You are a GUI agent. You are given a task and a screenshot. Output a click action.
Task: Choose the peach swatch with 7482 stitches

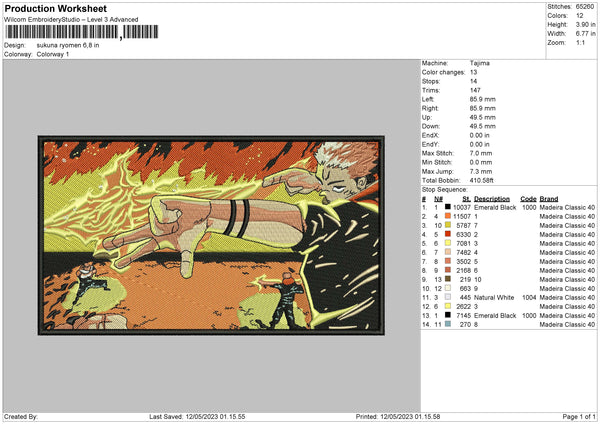(447, 252)
